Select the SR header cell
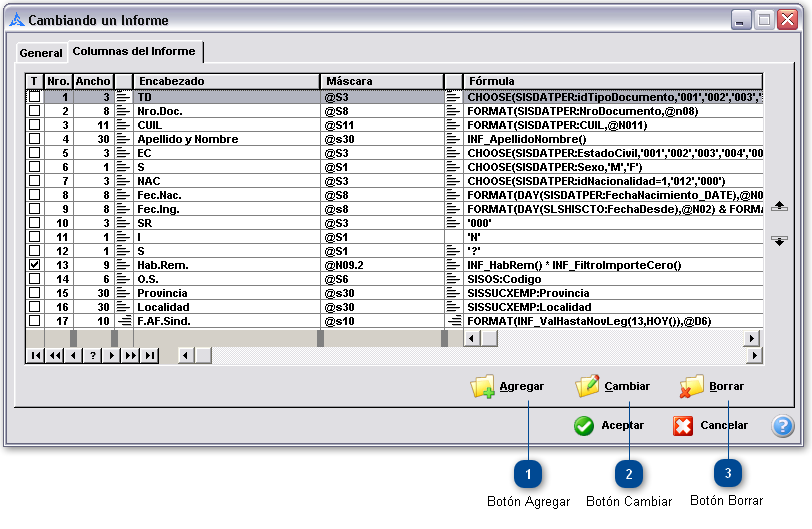 pyautogui.click(x=227, y=223)
